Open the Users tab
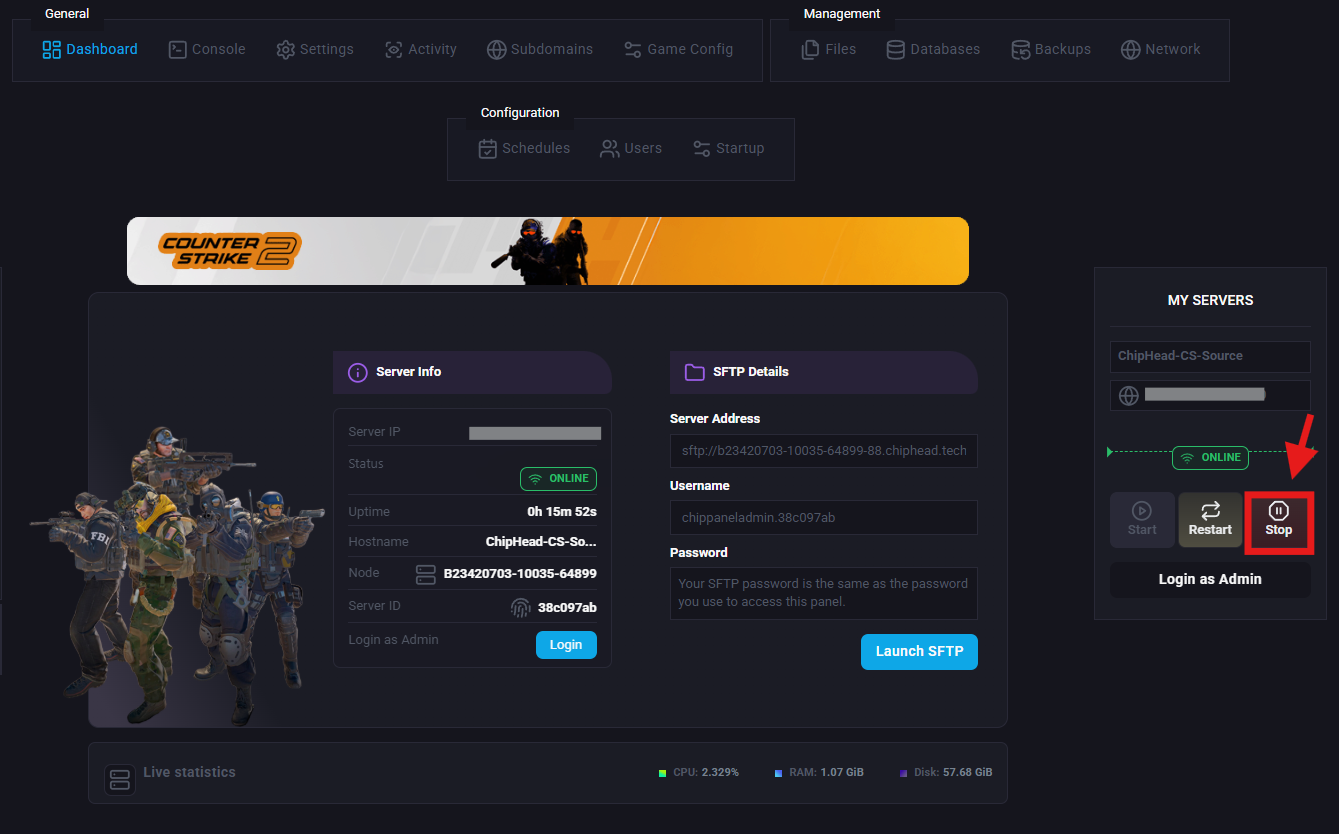Screen dimensions: 1339x834 (631, 148)
